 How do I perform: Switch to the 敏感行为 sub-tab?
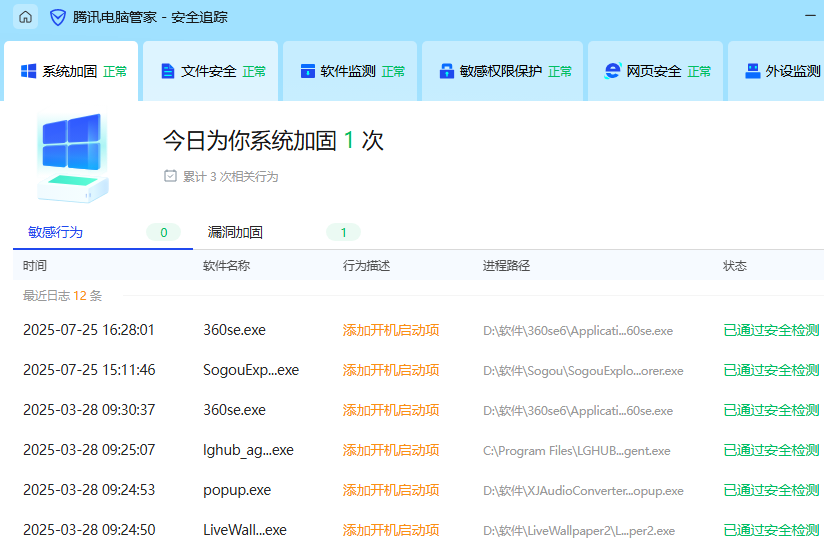(x=55, y=232)
